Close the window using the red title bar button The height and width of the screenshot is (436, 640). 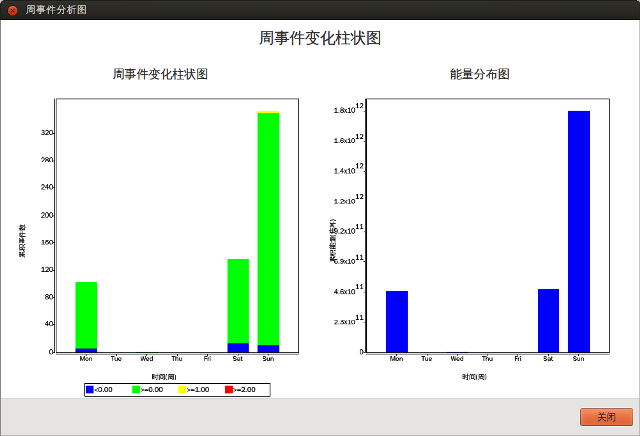[12, 9]
